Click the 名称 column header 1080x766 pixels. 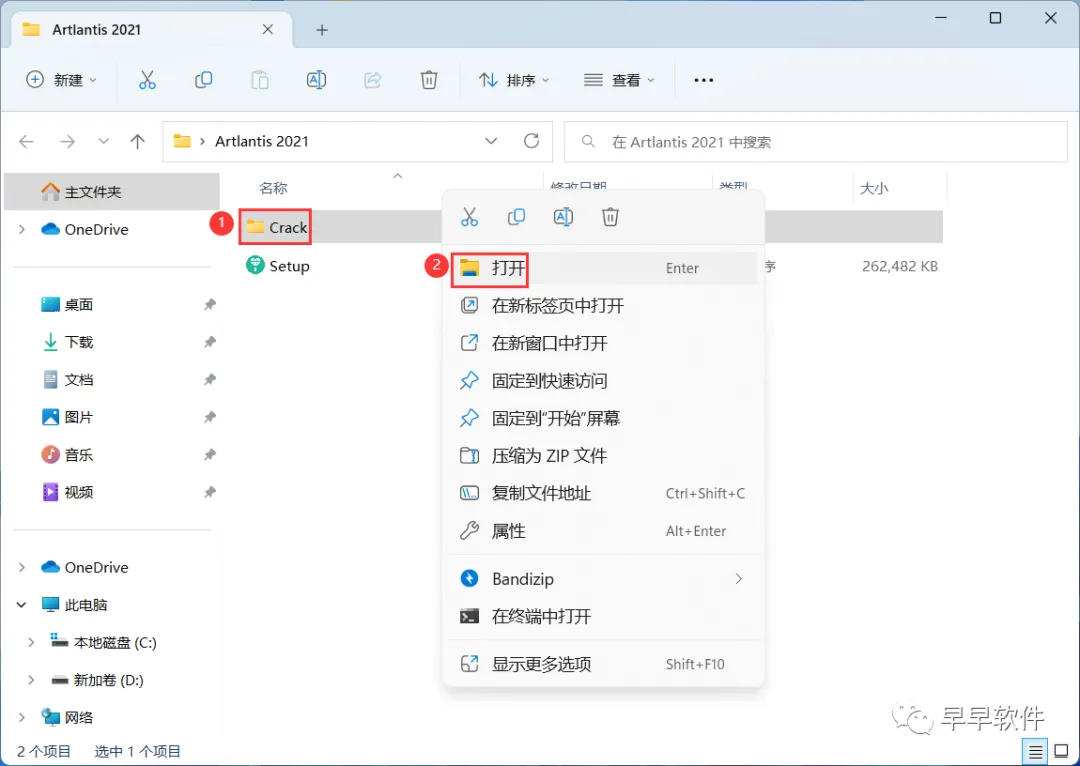273,188
